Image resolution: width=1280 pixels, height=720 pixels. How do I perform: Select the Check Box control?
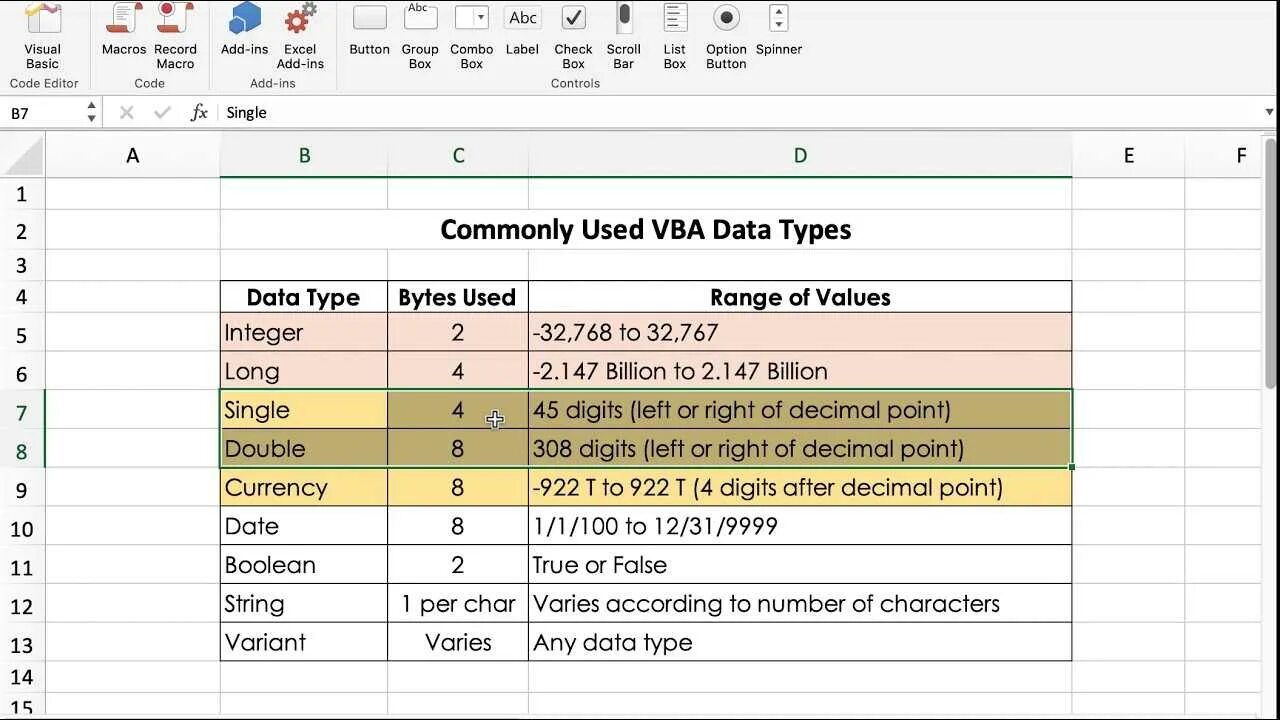pos(573,36)
